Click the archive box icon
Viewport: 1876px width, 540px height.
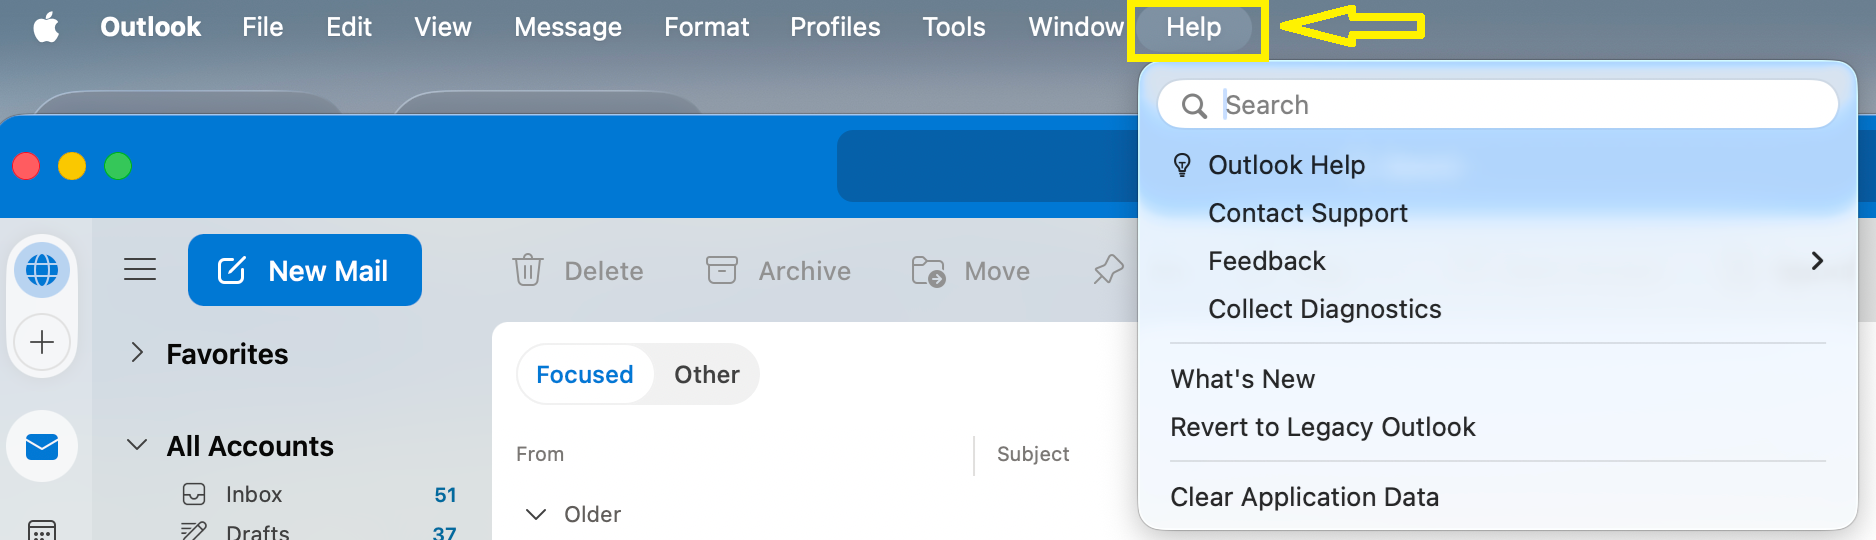pyautogui.click(x=722, y=270)
